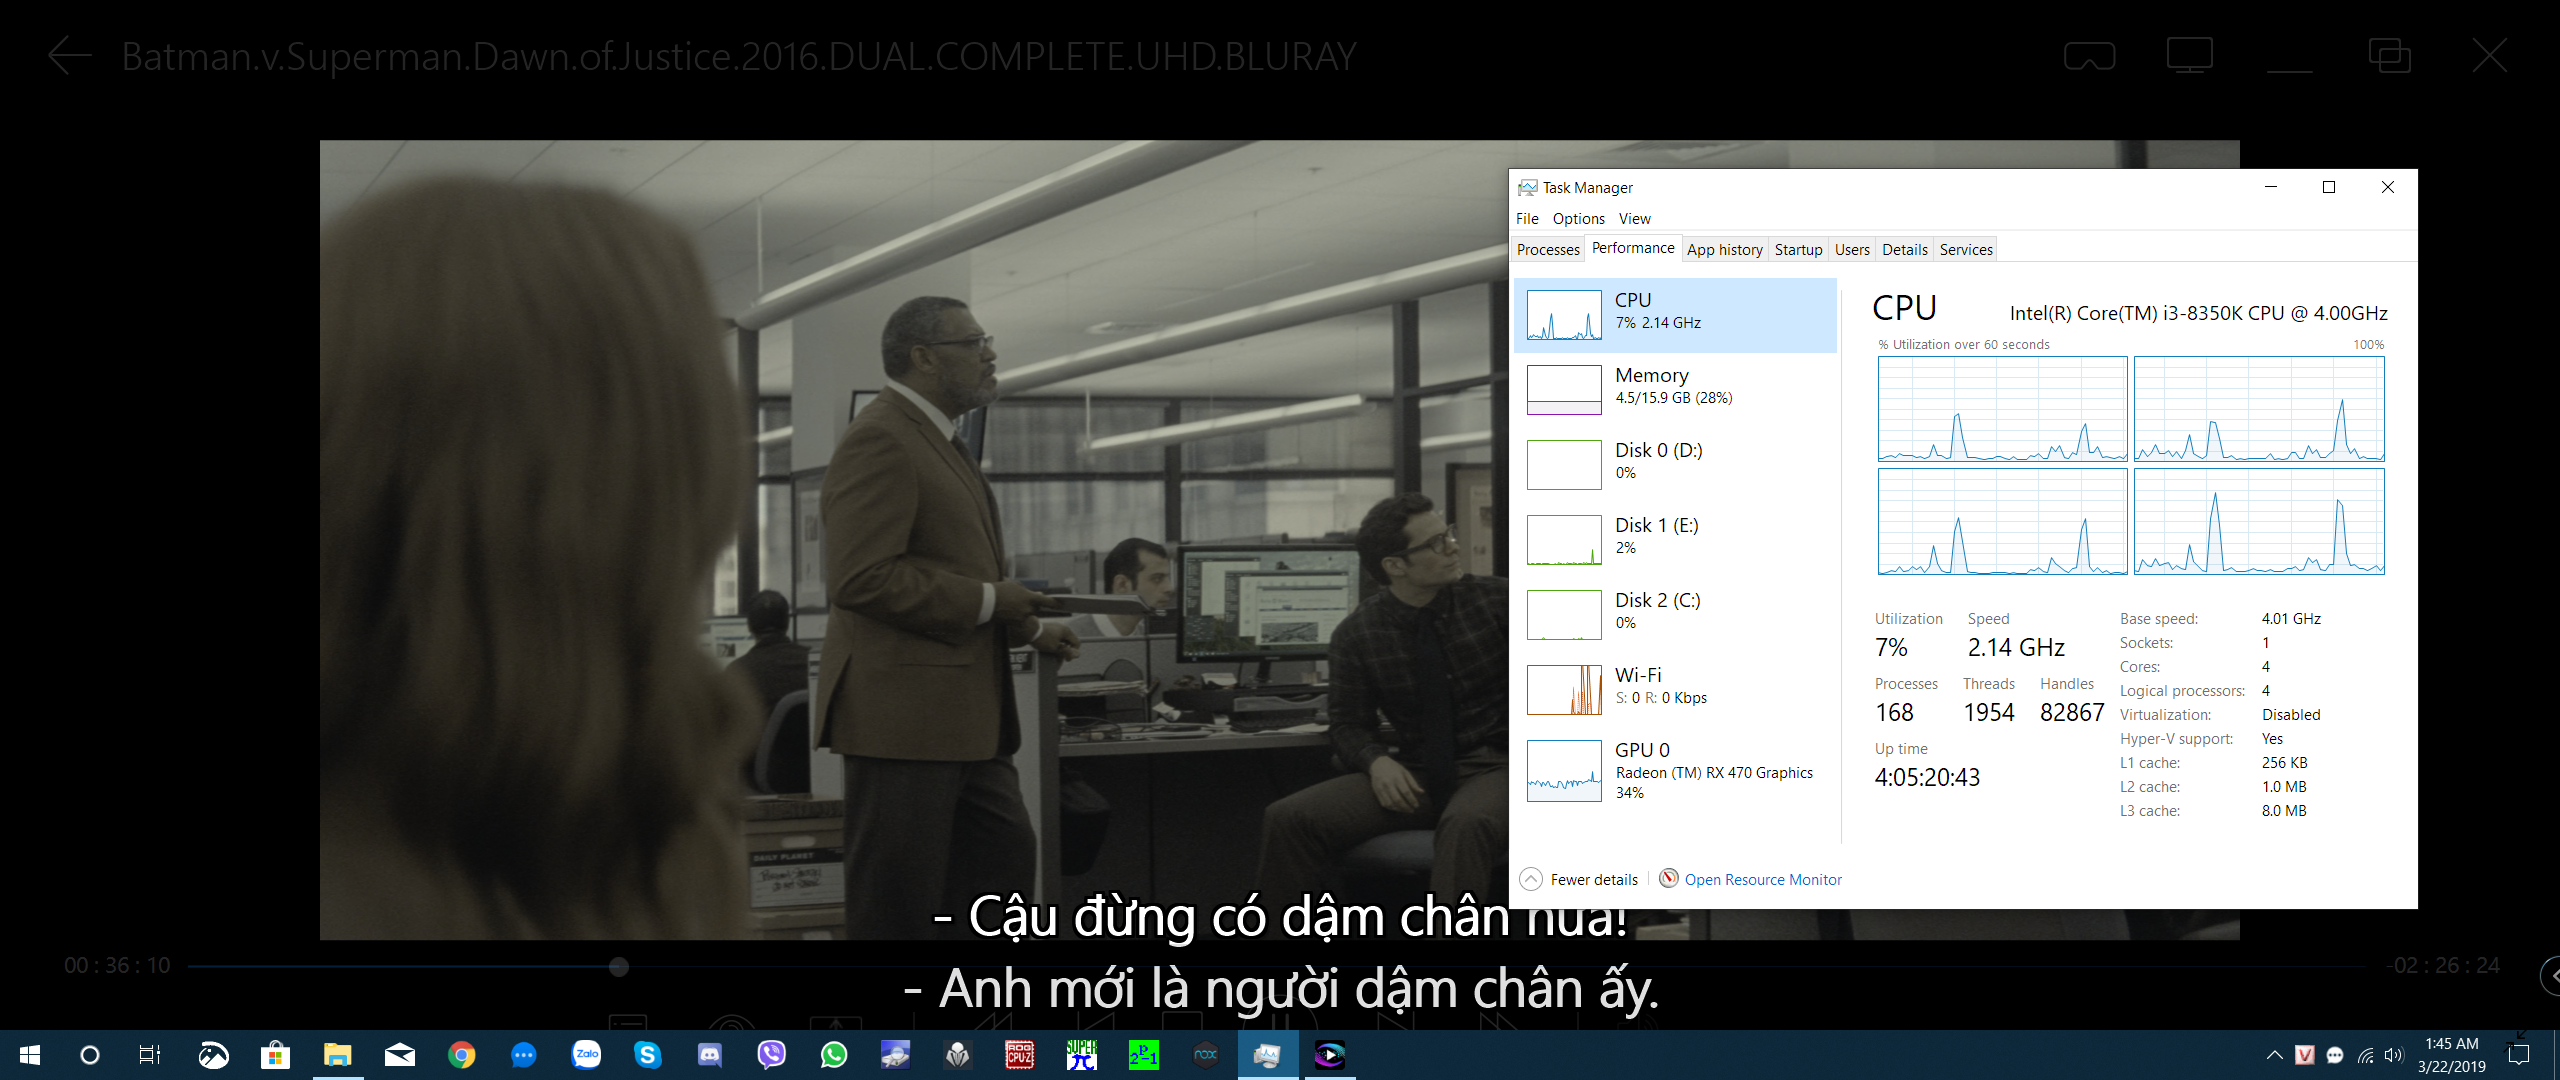Select the Memory entry in the sidebar
Viewport: 2560px width, 1080px height.
(1676, 390)
